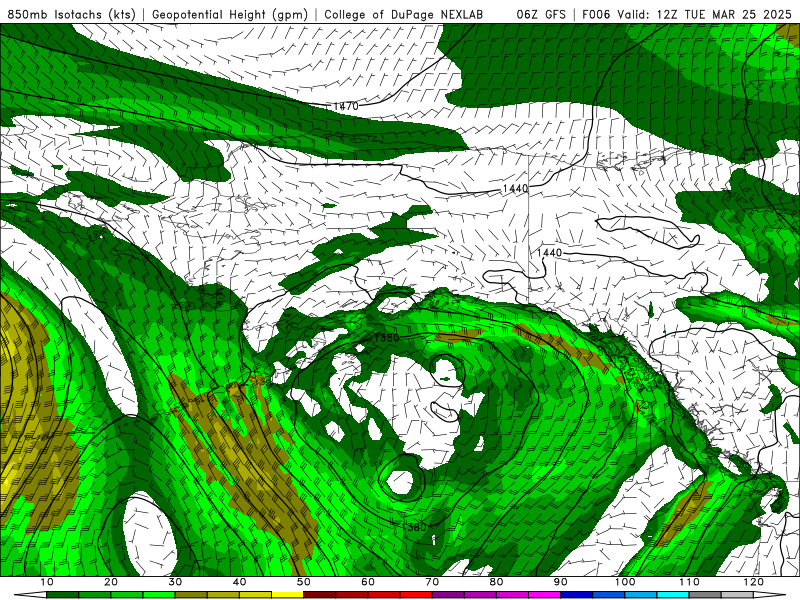Click the color bar value 10
The width and height of the screenshot is (800, 600).
point(46,582)
